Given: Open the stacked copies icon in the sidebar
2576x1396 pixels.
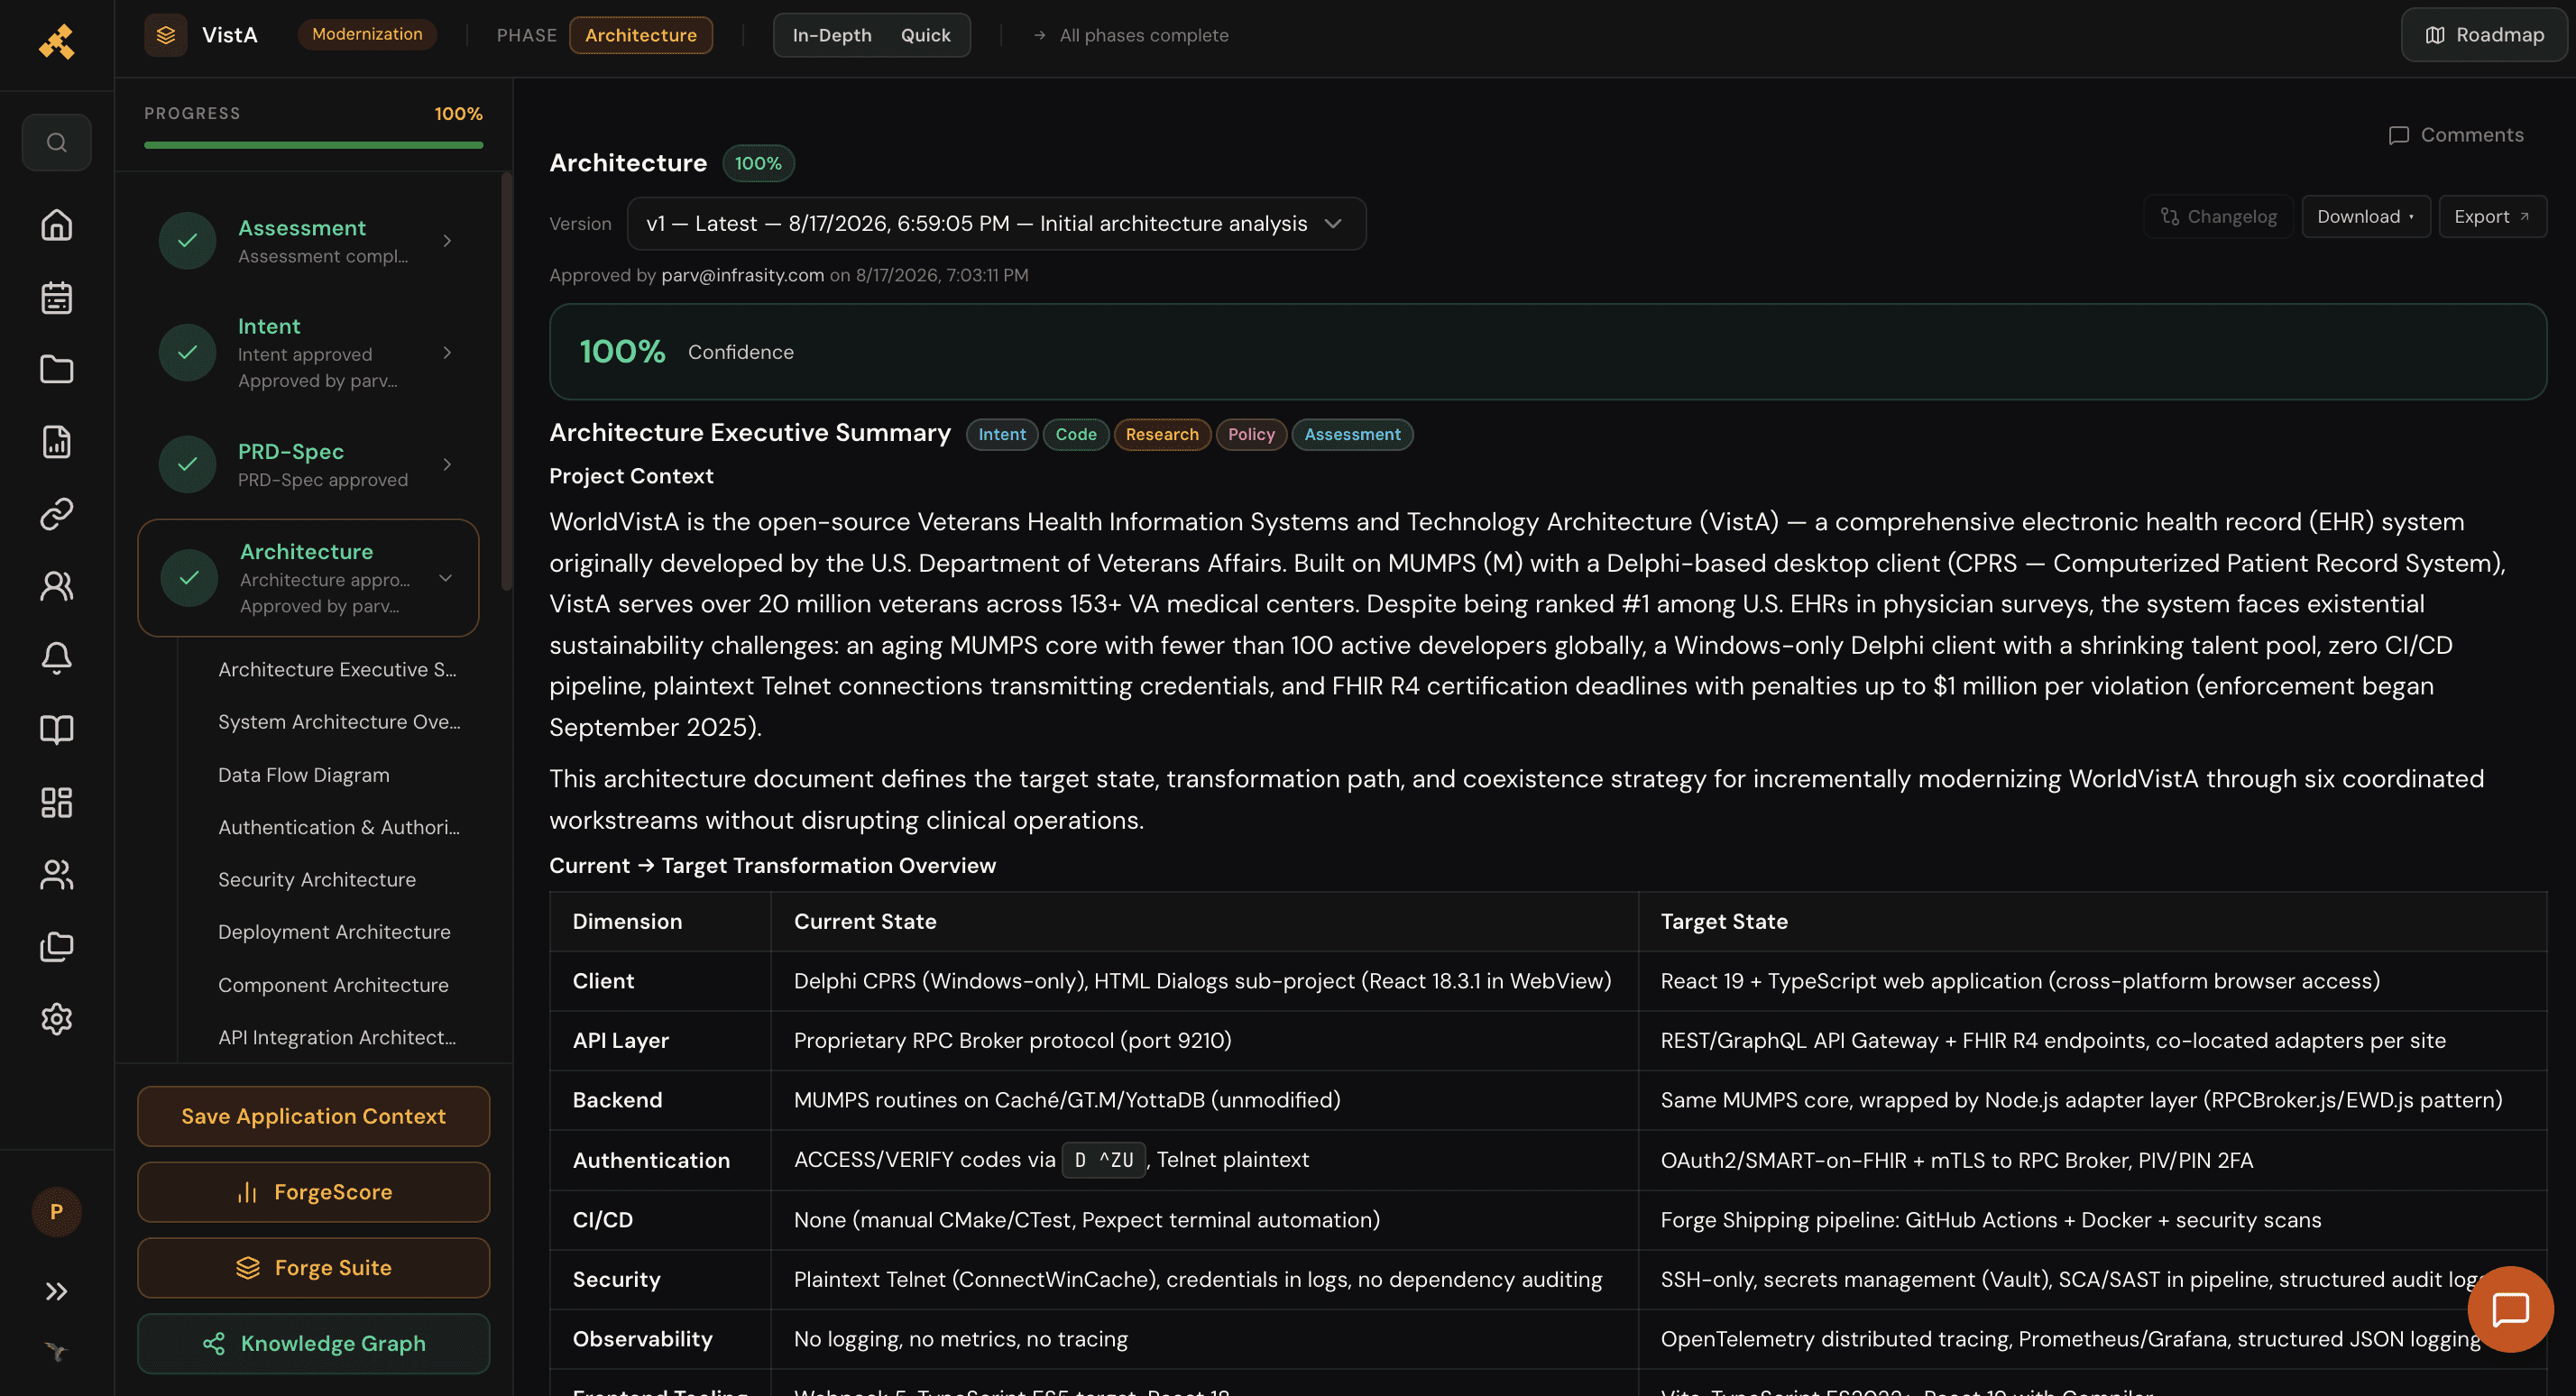Looking at the screenshot, I should tap(57, 947).
